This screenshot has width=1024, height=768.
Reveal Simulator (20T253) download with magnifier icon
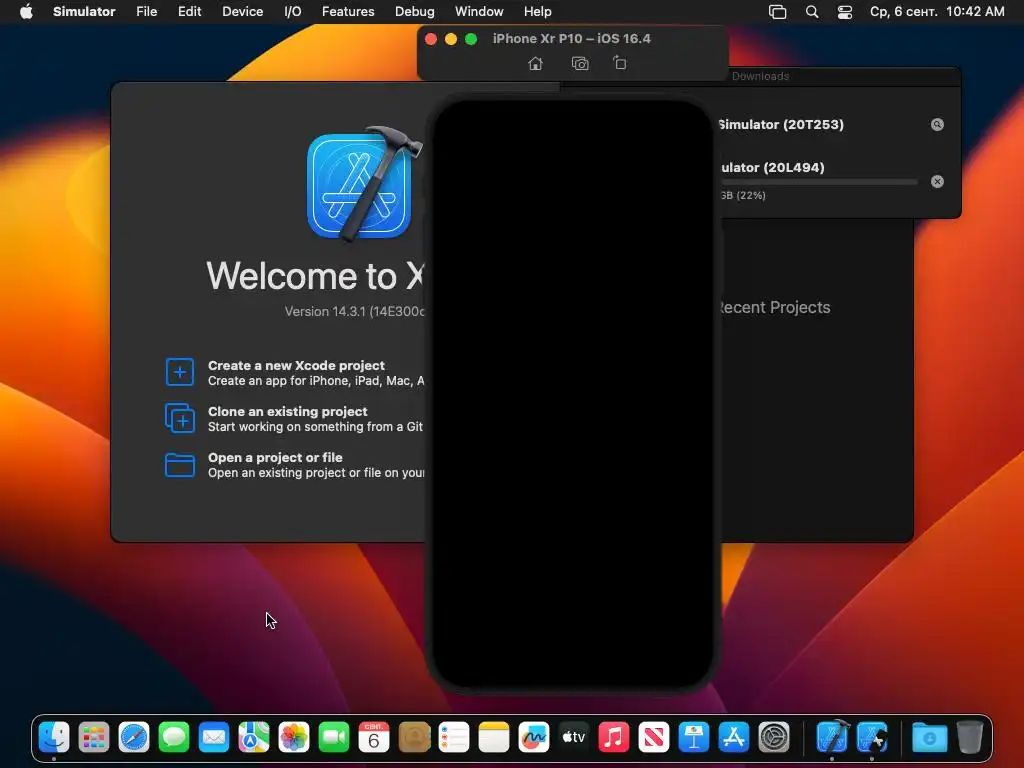tap(937, 125)
